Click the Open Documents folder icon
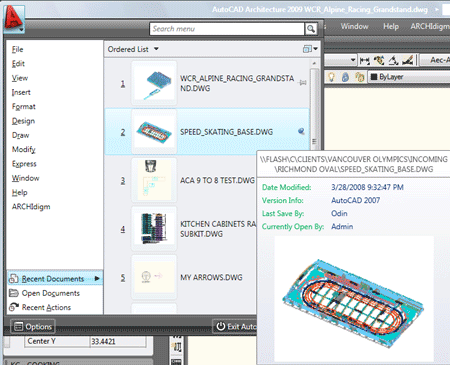The image size is (450, 365). click(14, 293)
